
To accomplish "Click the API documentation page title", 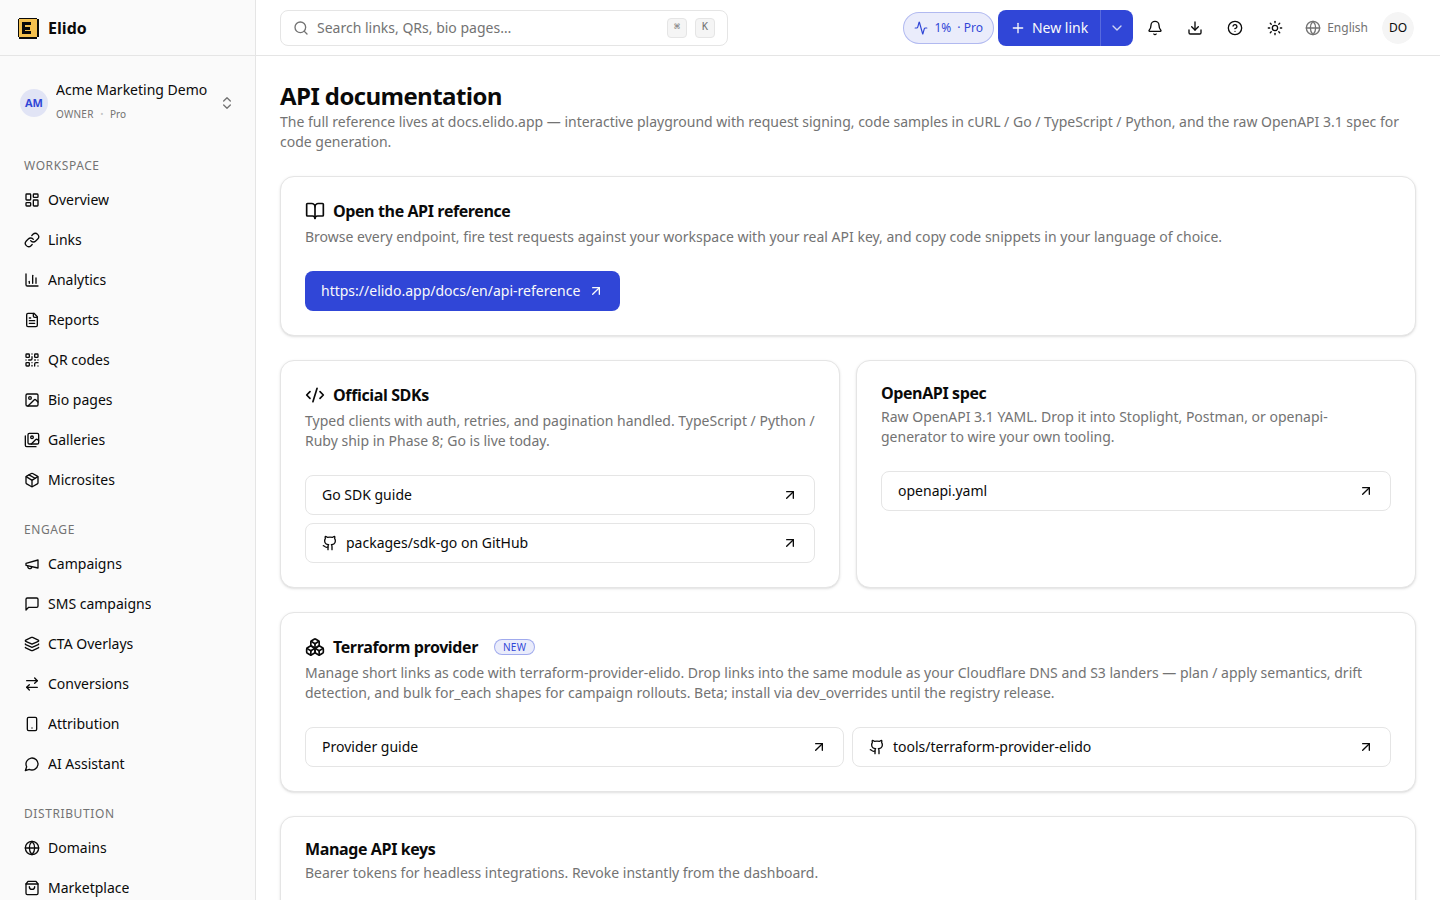I will click(x=391, y=96).
